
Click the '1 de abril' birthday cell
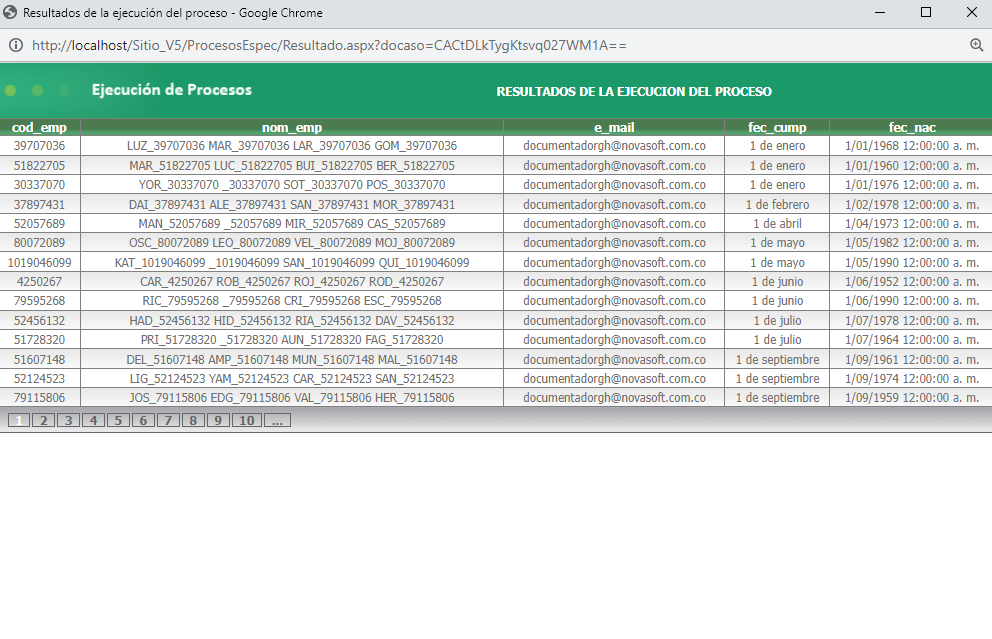click(x=777, y=223)
